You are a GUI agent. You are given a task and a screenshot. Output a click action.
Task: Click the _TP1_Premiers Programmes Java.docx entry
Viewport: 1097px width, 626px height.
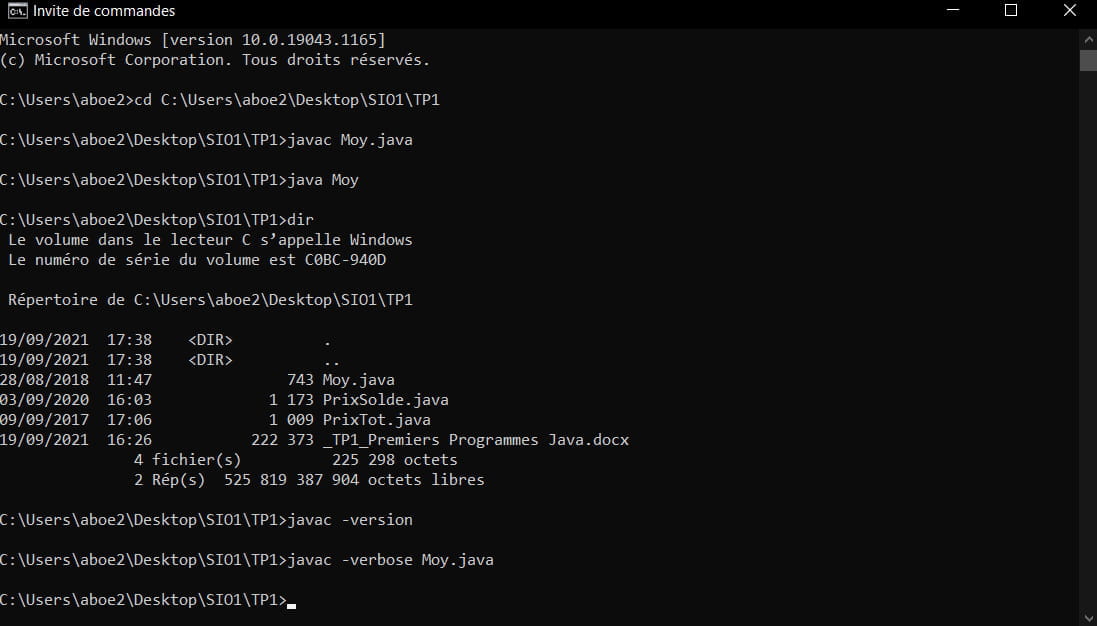[x=475, y=440]
